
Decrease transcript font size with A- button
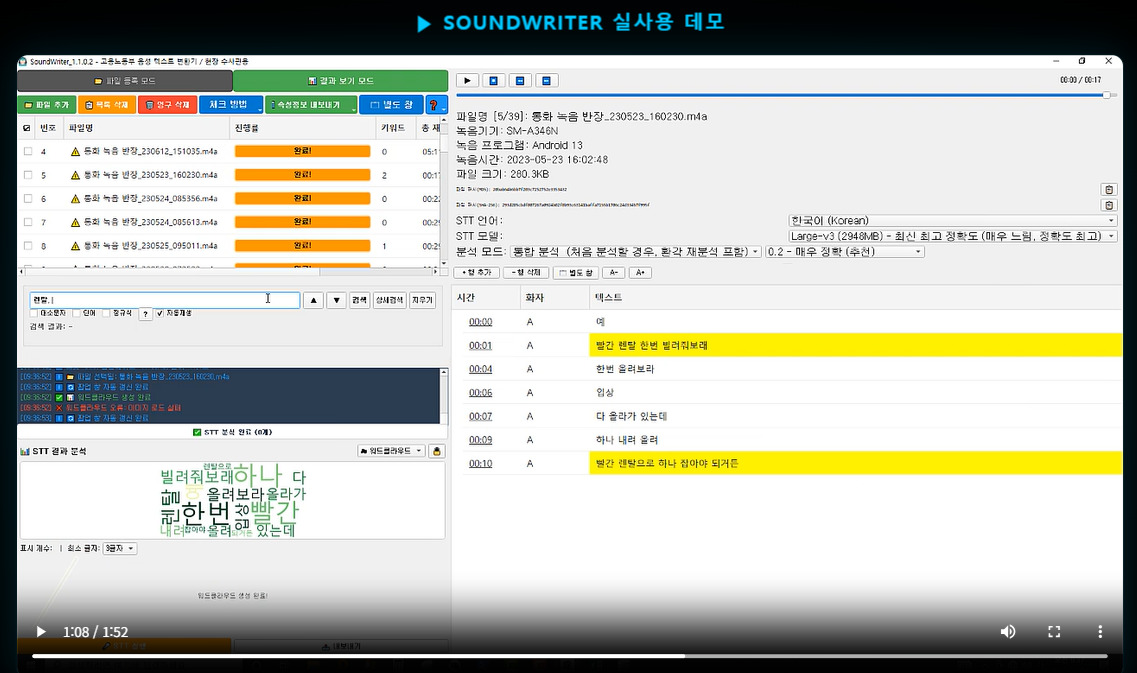[613, 273]
